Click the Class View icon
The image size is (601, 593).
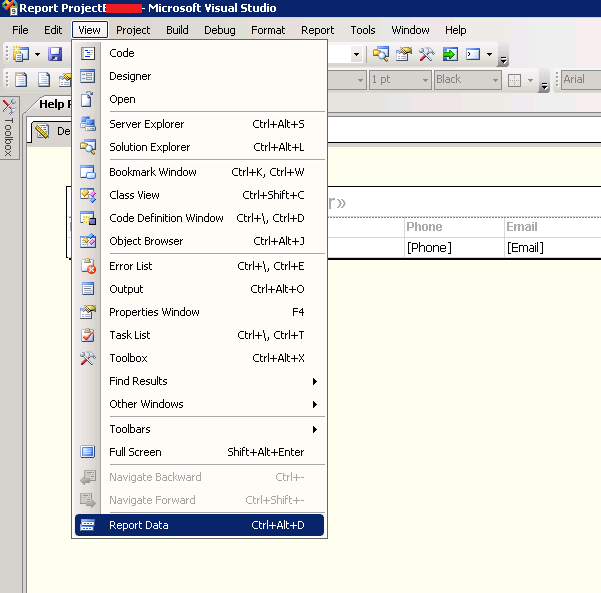[x=88, y=195]
